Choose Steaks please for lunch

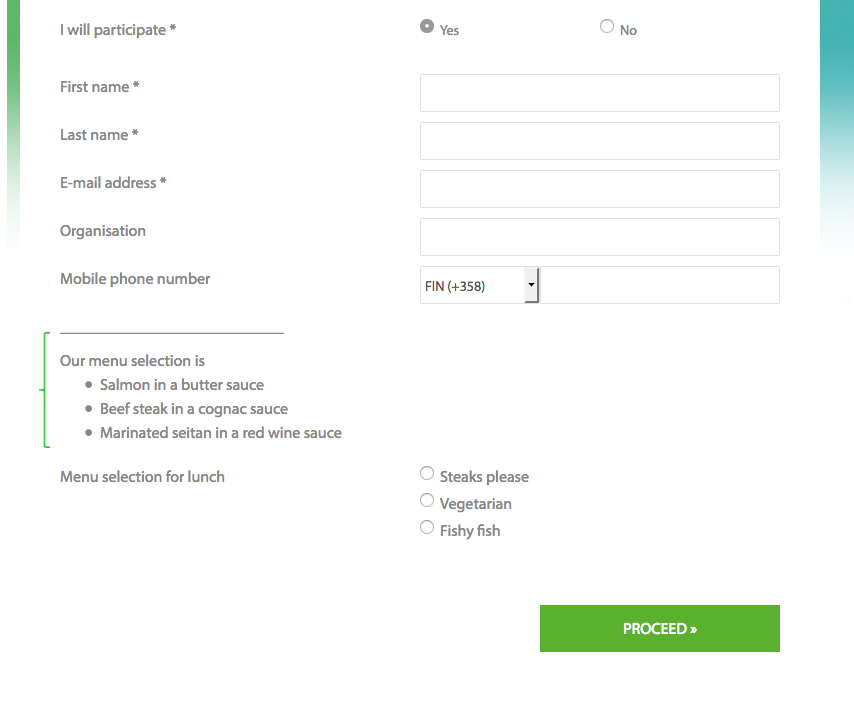pyautogui.click(x=427, y=473)
